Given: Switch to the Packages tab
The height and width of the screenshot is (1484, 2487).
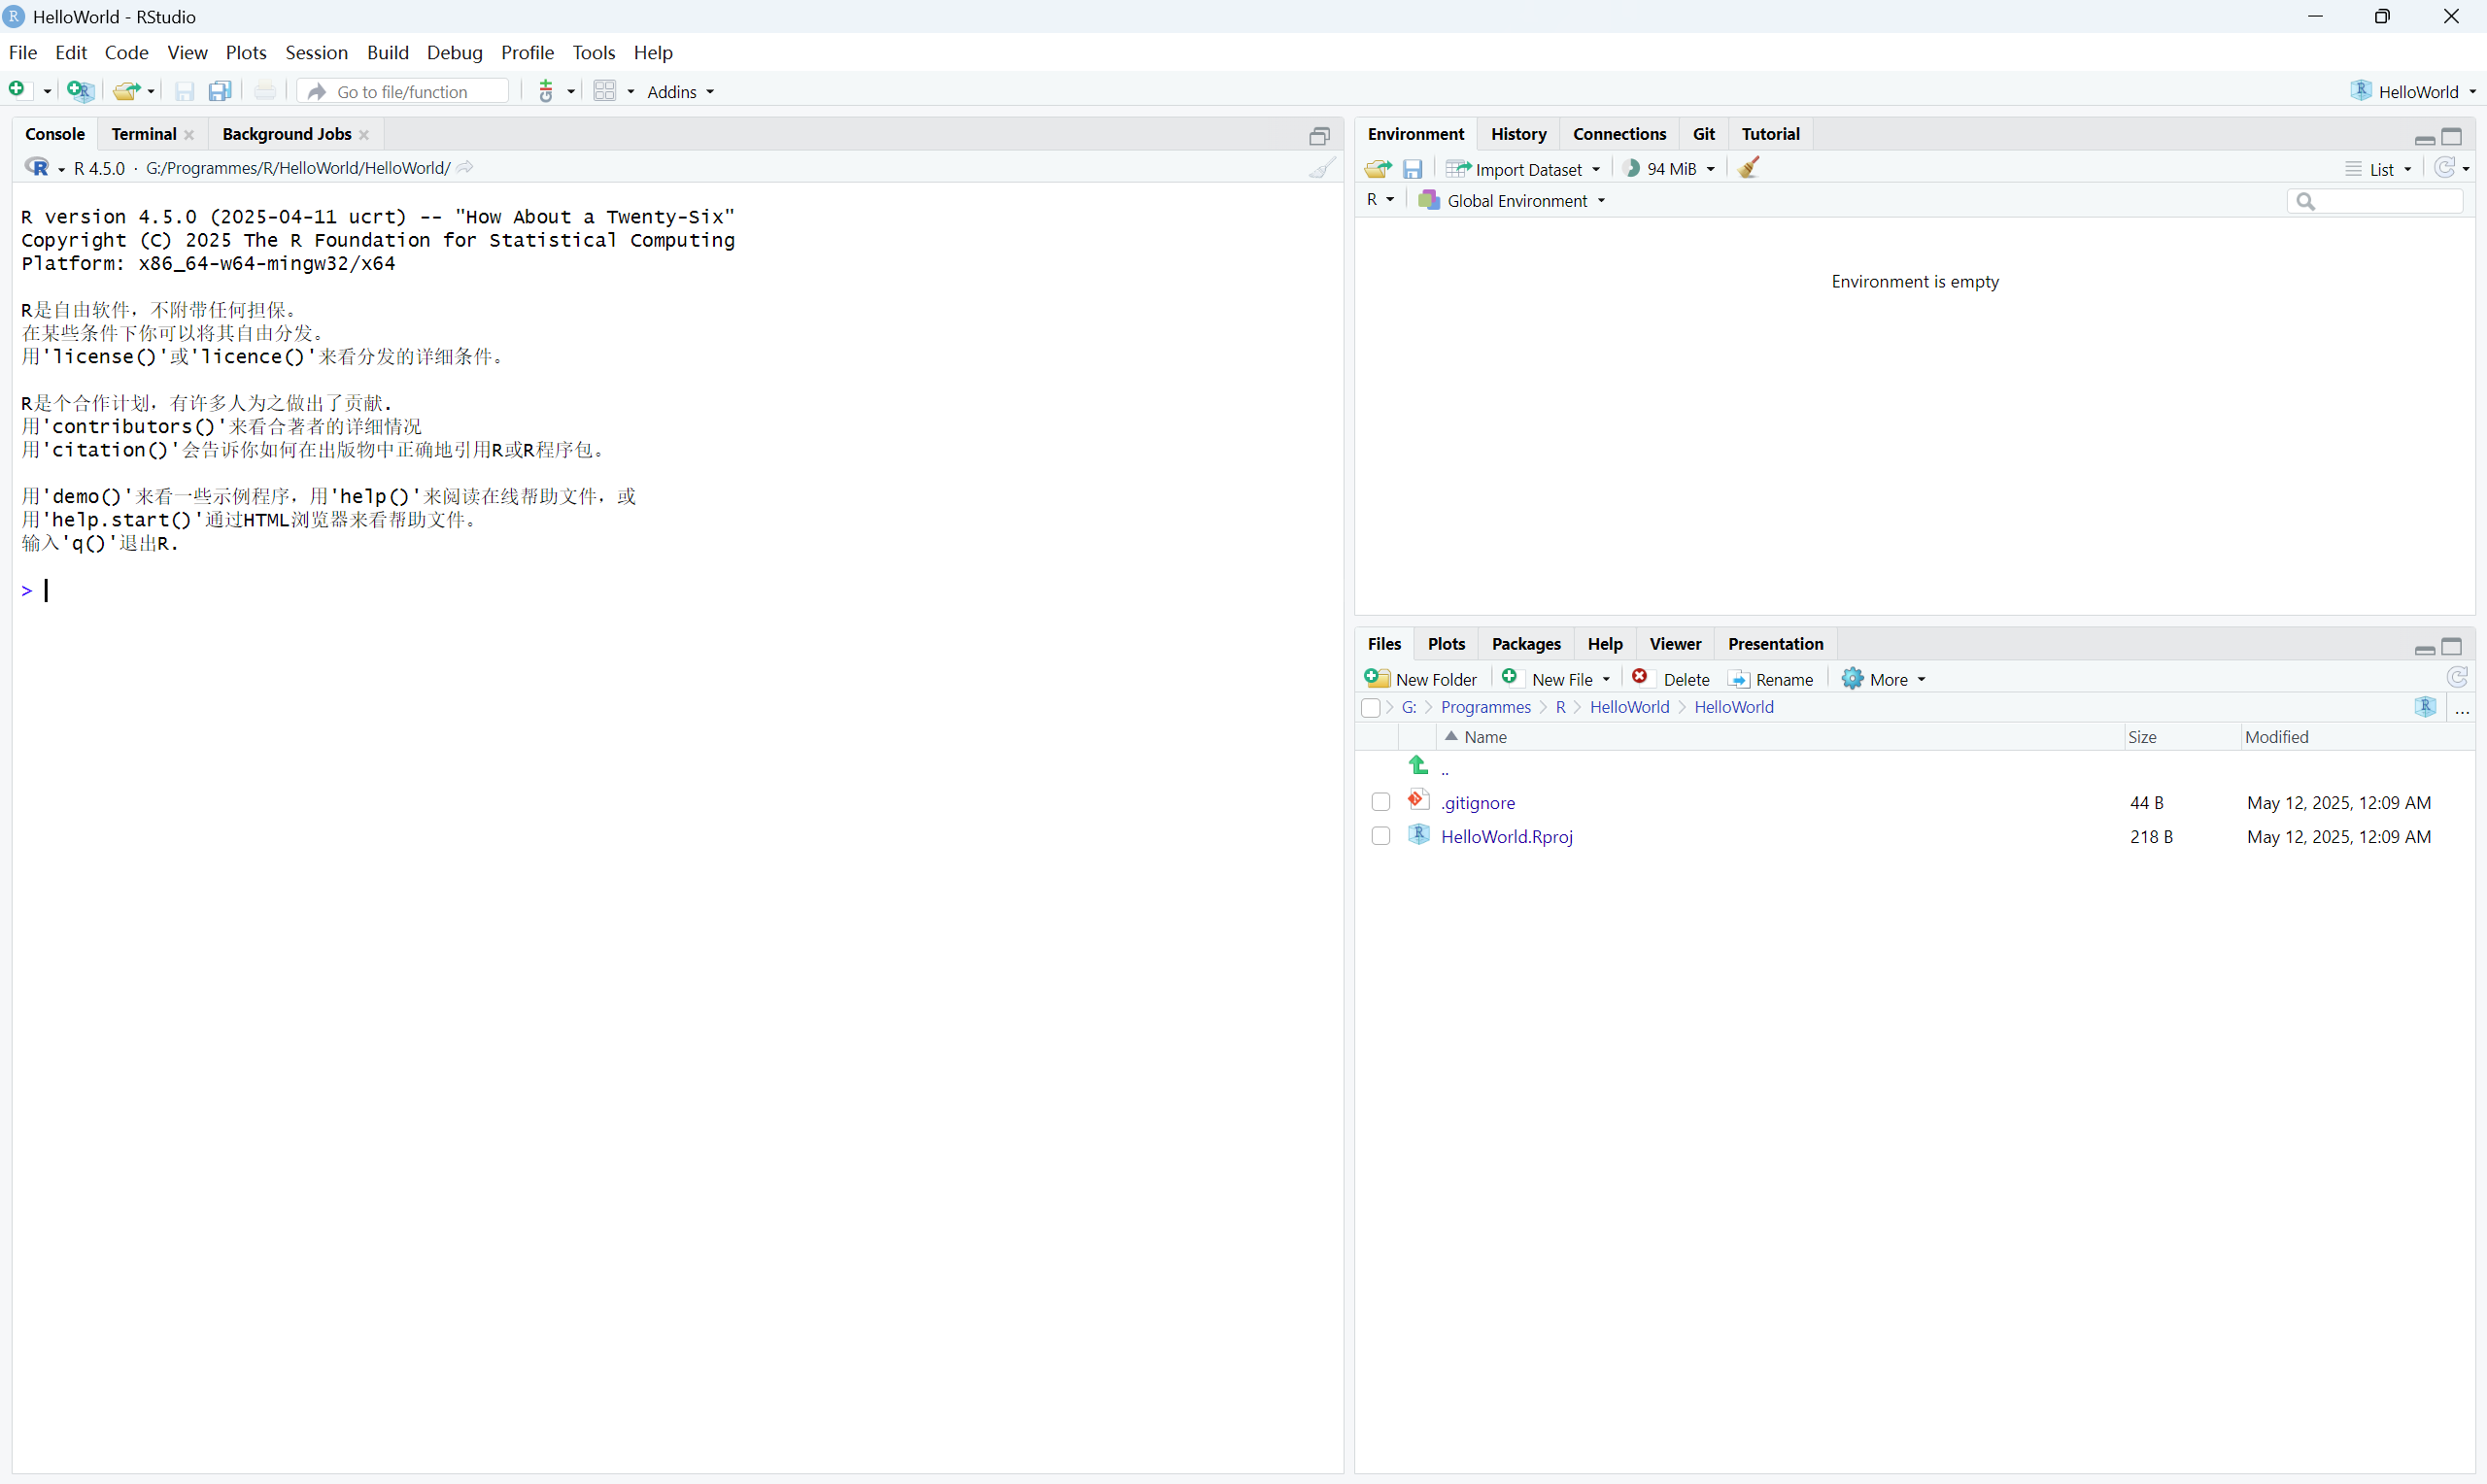Looking at the screenshot, I should click(1526, 644).
